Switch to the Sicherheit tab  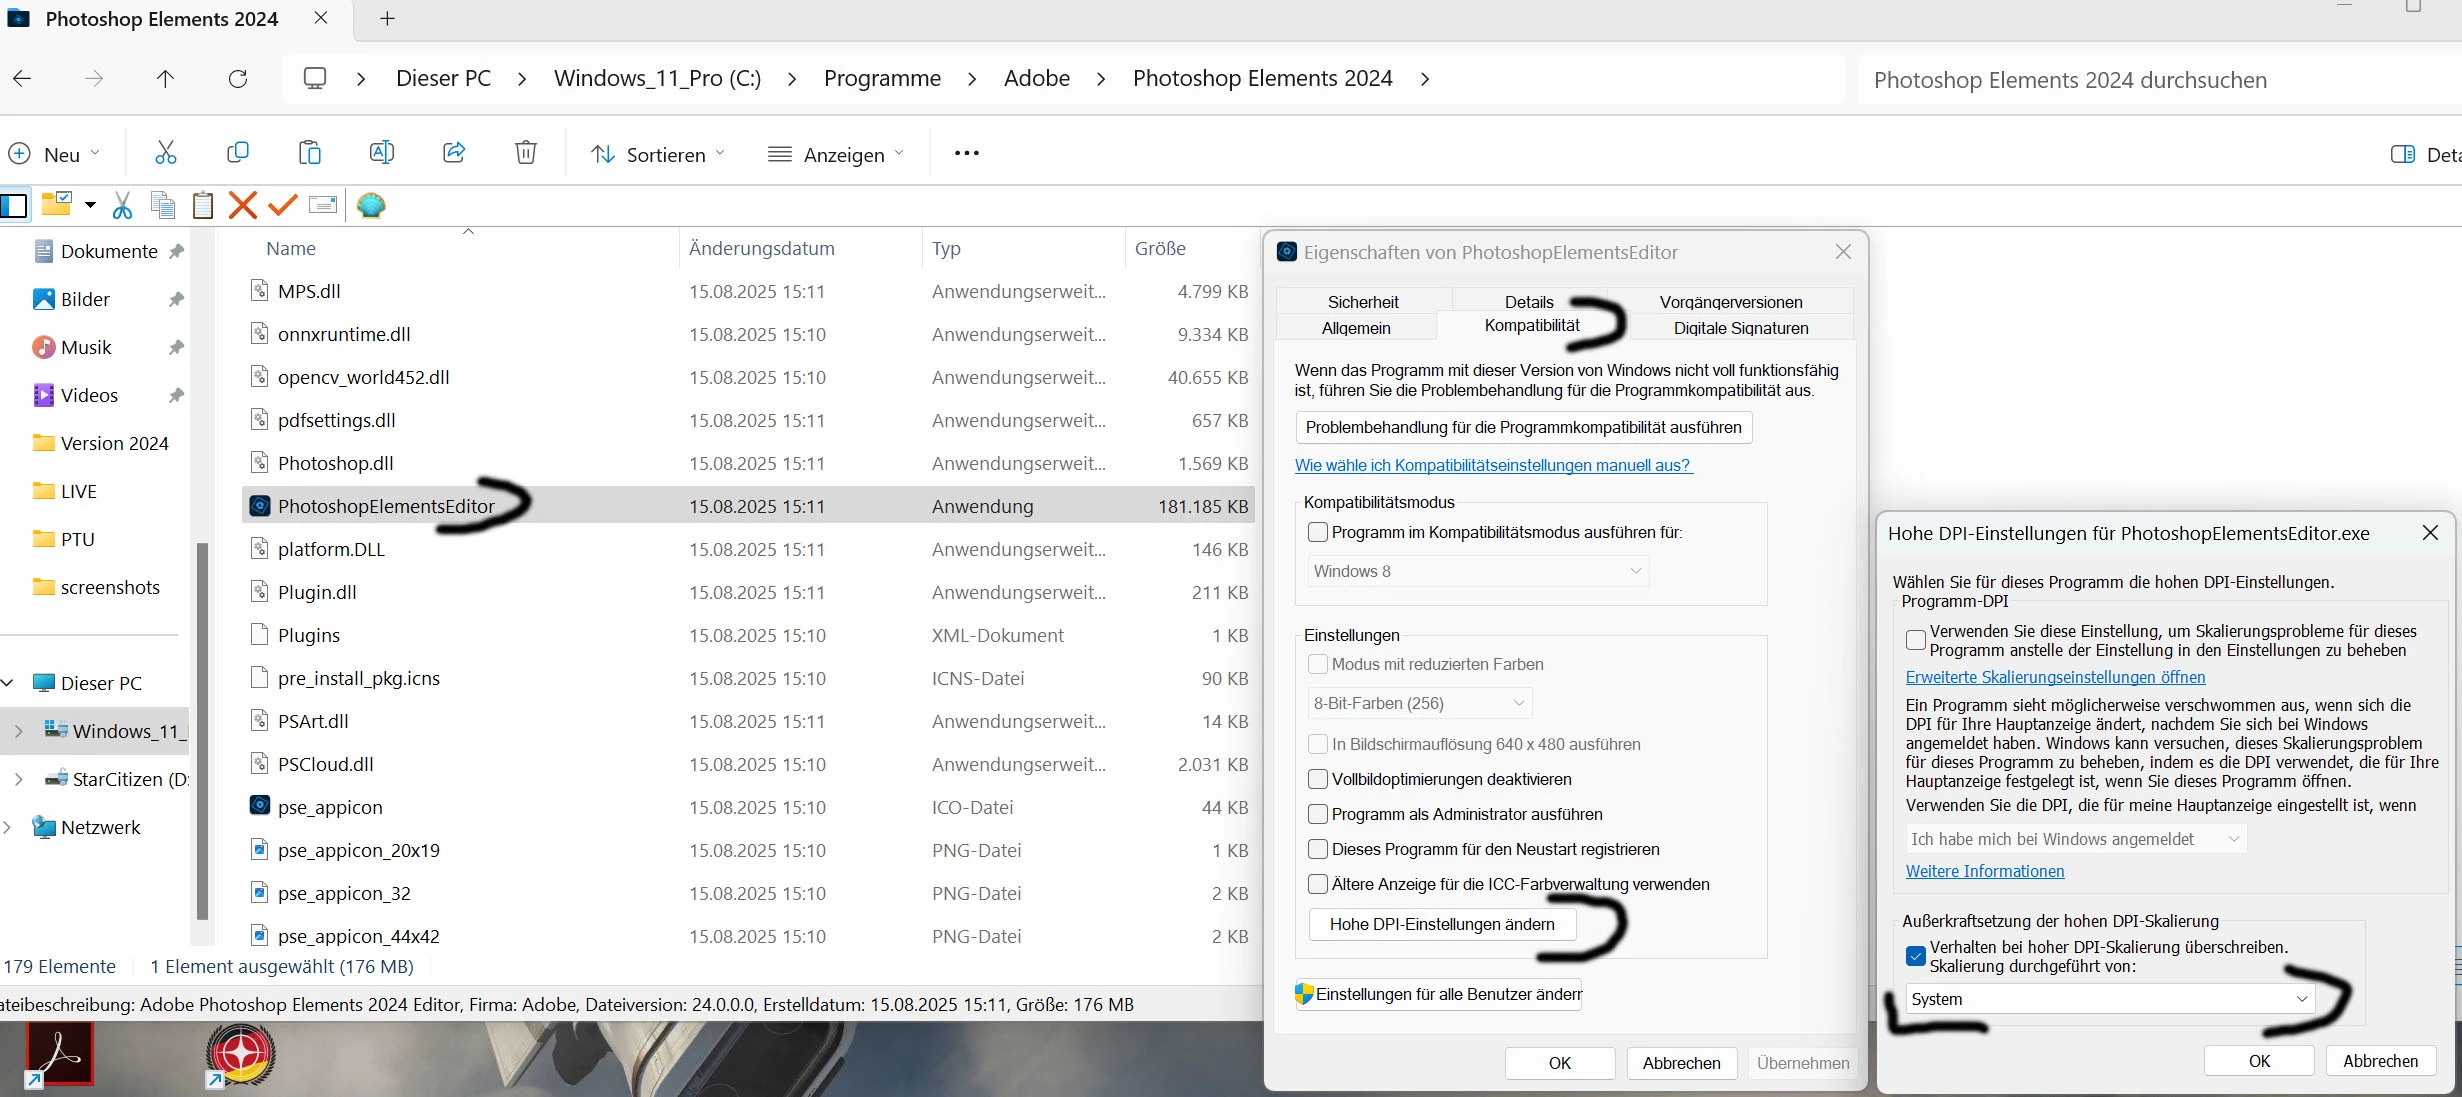(1362, 302)
